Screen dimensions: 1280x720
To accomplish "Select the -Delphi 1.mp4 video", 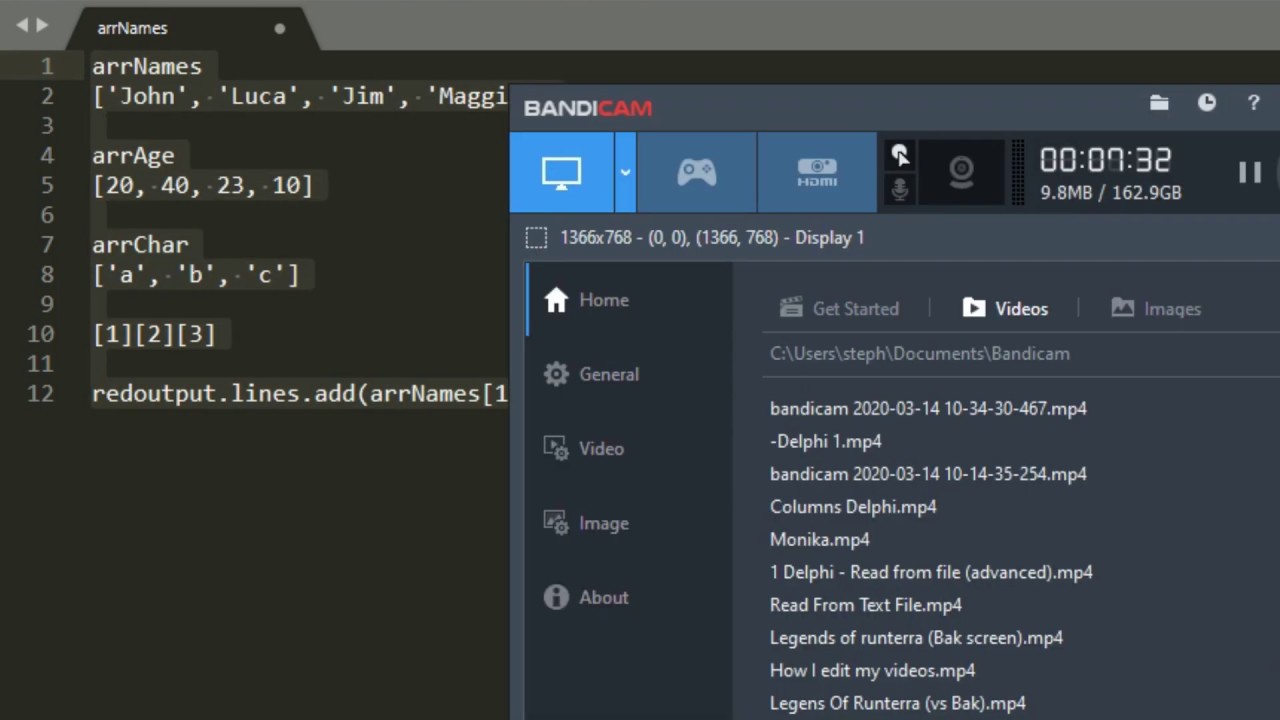I will click(x=826, y=441).
